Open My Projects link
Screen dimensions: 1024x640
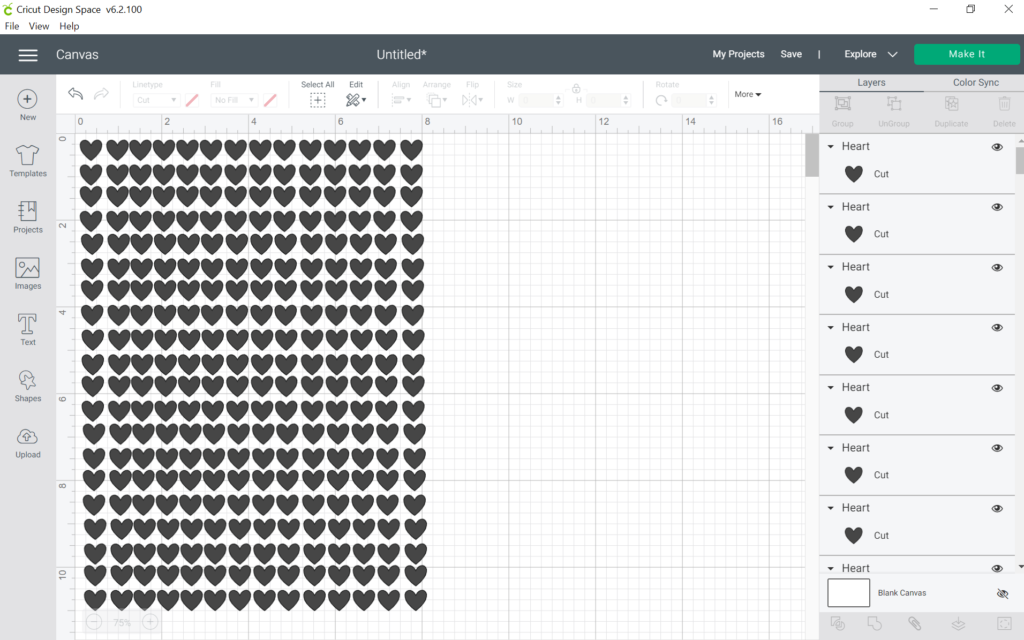point(738,54)
